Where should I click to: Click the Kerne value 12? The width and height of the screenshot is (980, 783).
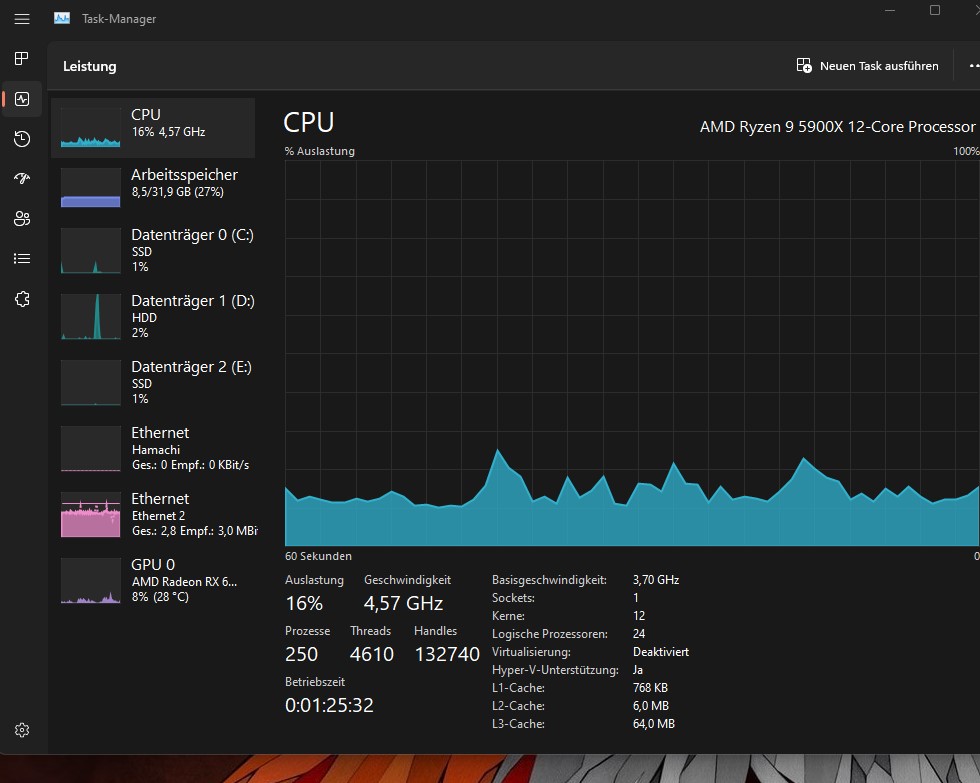[639, 616]
